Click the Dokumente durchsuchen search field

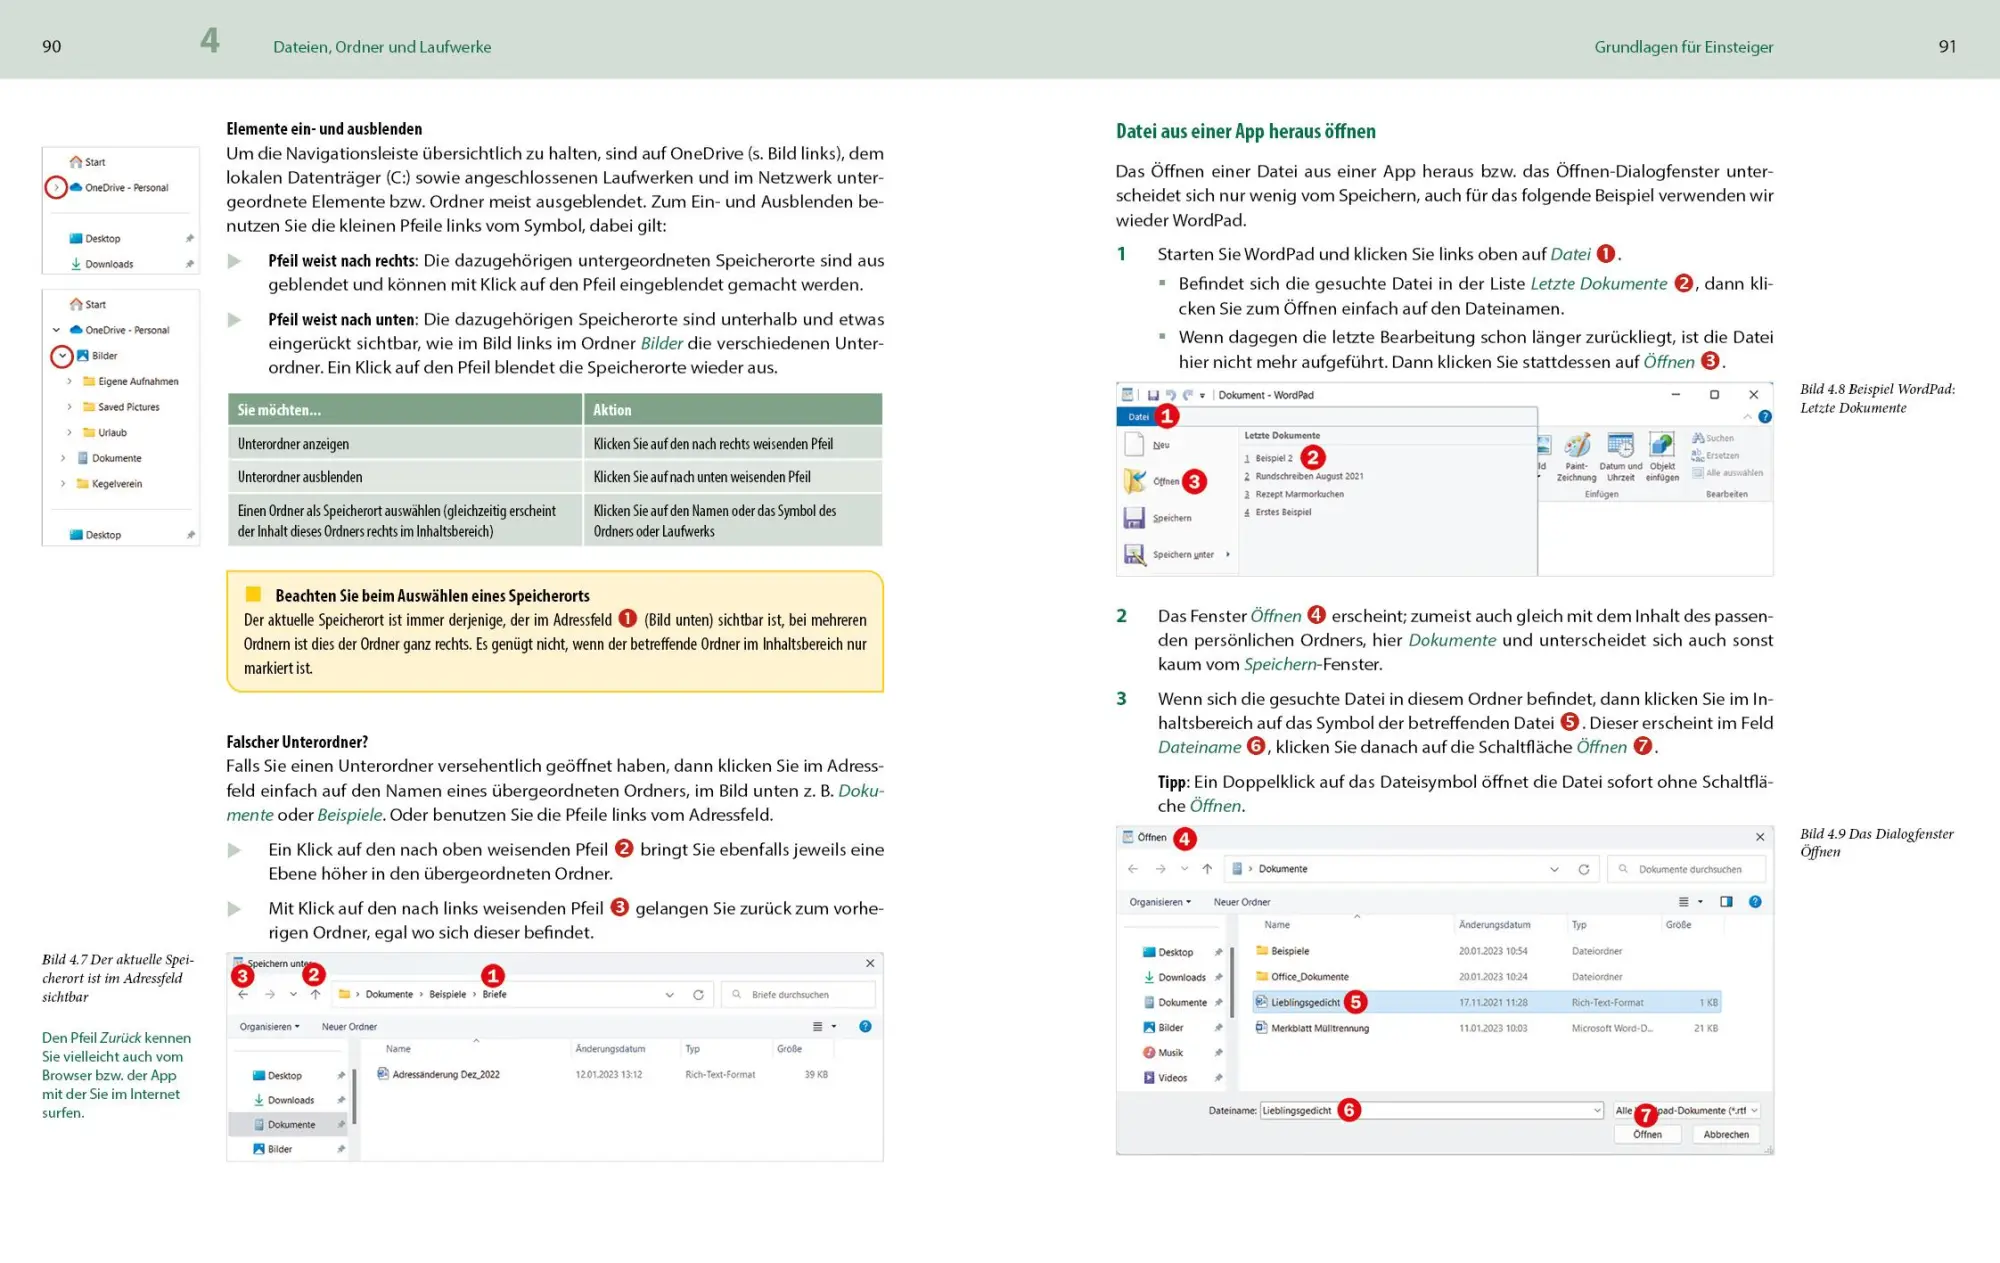[1686, 869]
